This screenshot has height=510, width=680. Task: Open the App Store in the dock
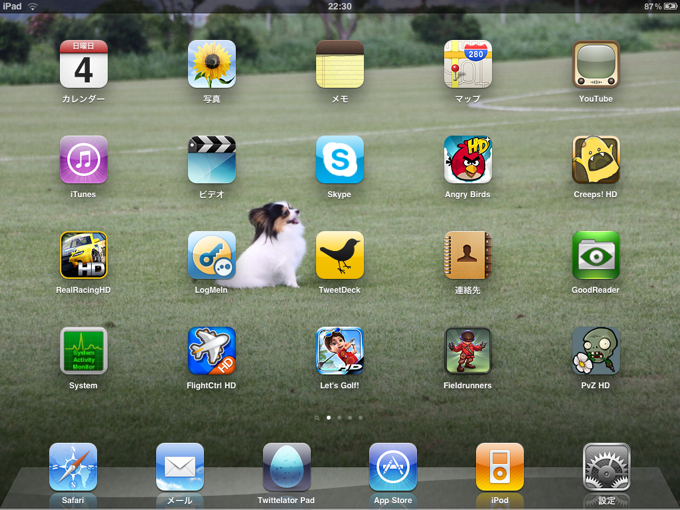click(393, 467)
